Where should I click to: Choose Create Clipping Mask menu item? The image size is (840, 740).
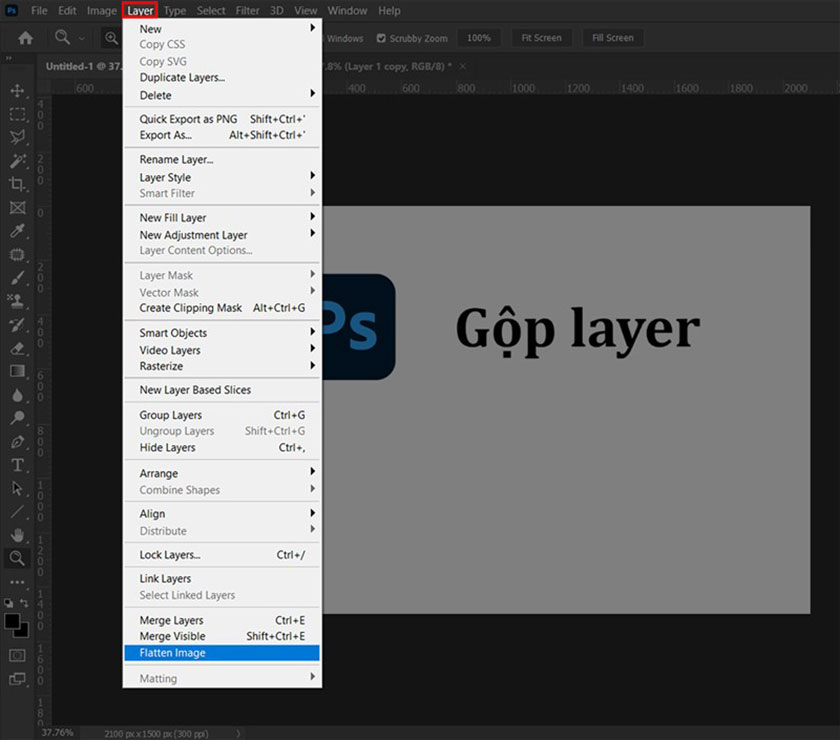coord(222,308)
